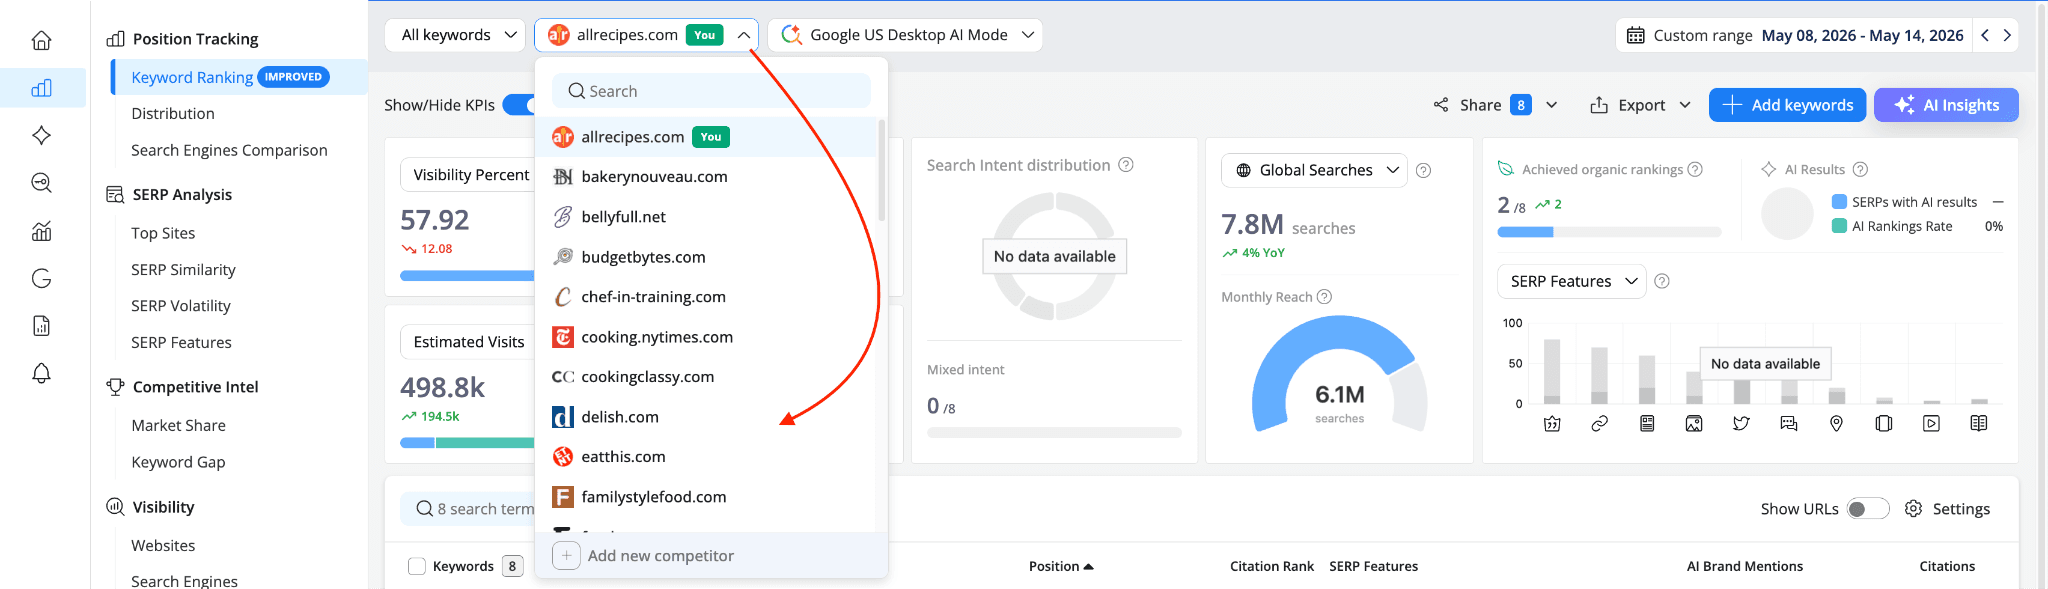This screenshot has height=589, width=2048.
Task: Open Market Share in the sidebar
Action: [x=178, y=426]
